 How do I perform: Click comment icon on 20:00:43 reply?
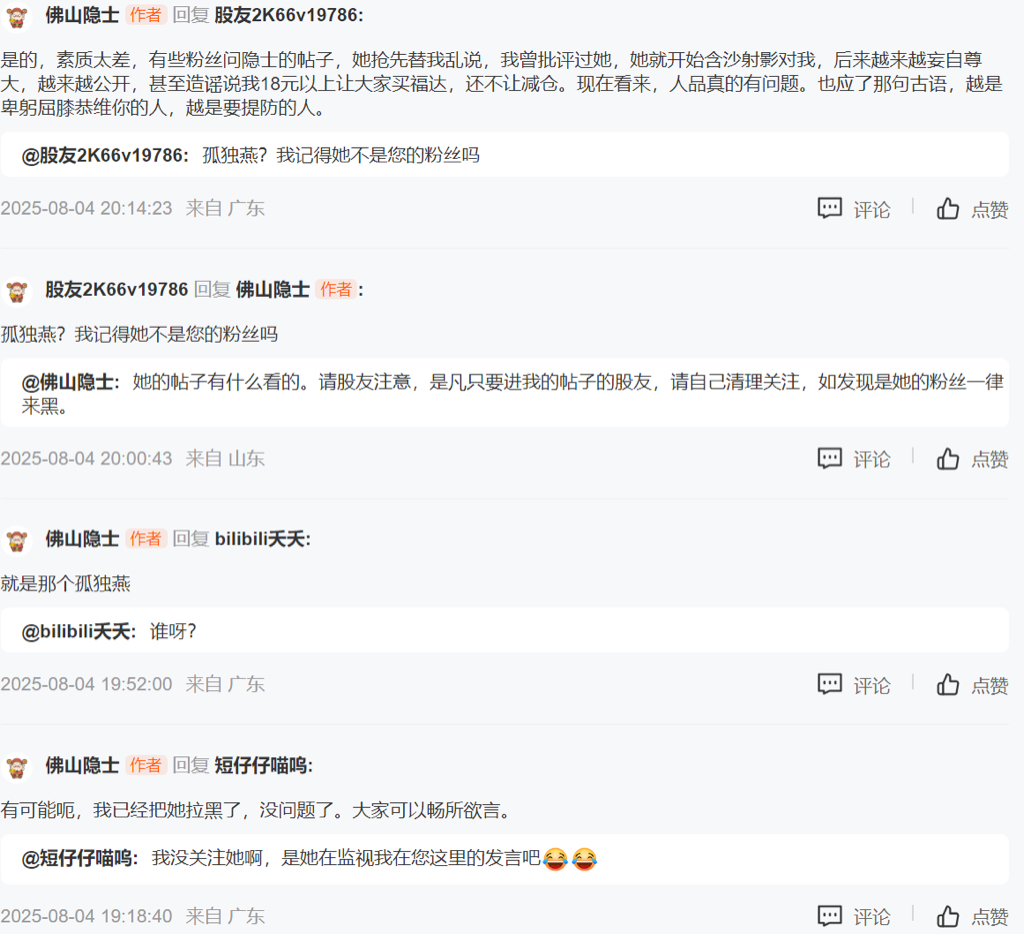tap(829, 458)
